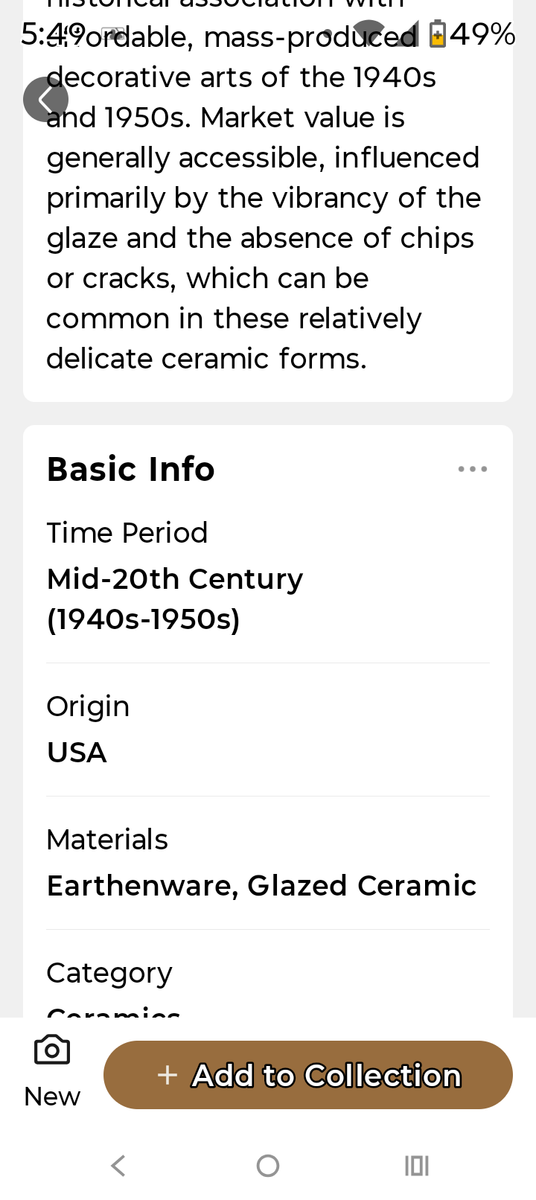This screenshot has height=1200, width=536.
Task: Select the Mid-20th Century (1940s-1950s) value
Action: [x=175, y=599]
